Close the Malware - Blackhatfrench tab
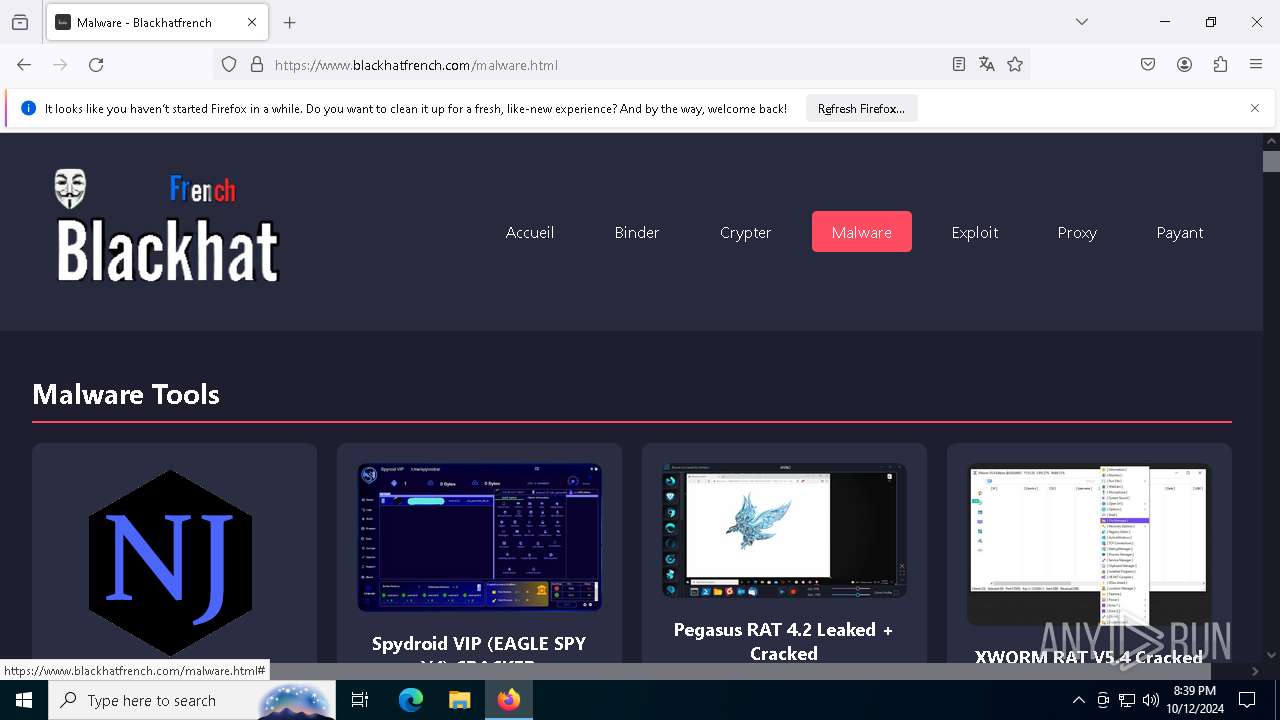The width and height of the screenshot is (1280, 720). 252,22
